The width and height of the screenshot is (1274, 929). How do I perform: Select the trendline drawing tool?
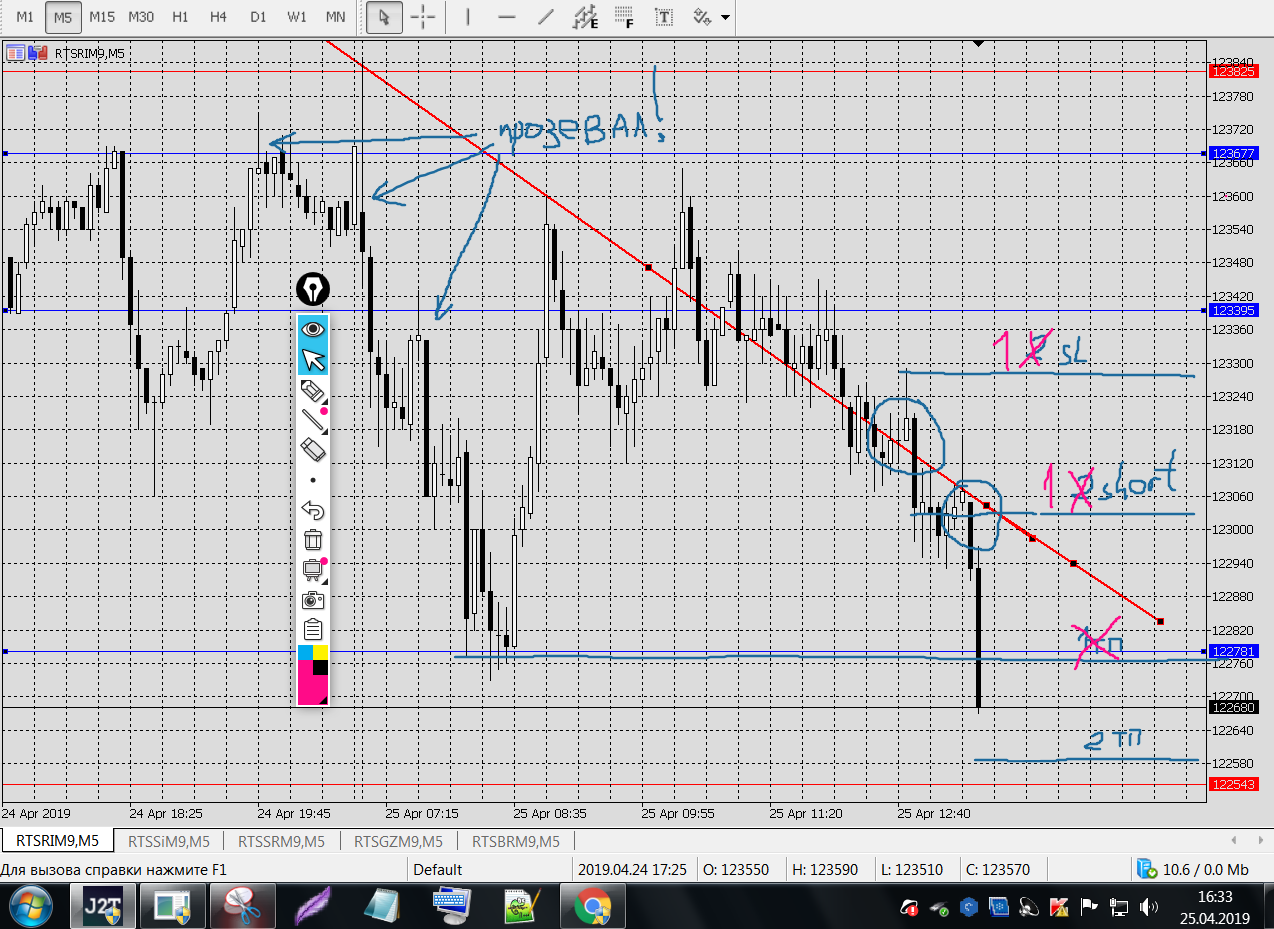point(545,17)
